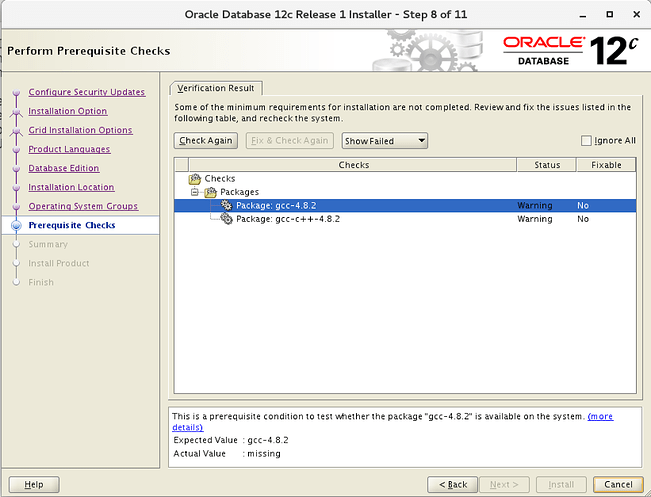The width and height of the screenshot is (651, 497).
Task: Close the installer window
Action: (636, 15)
